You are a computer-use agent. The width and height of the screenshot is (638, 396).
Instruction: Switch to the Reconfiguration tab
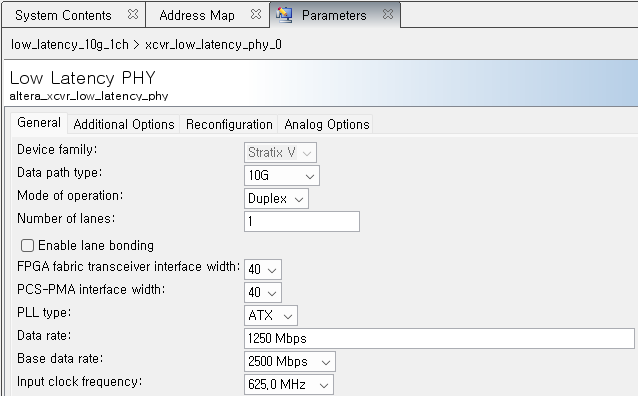pos(229,124)
